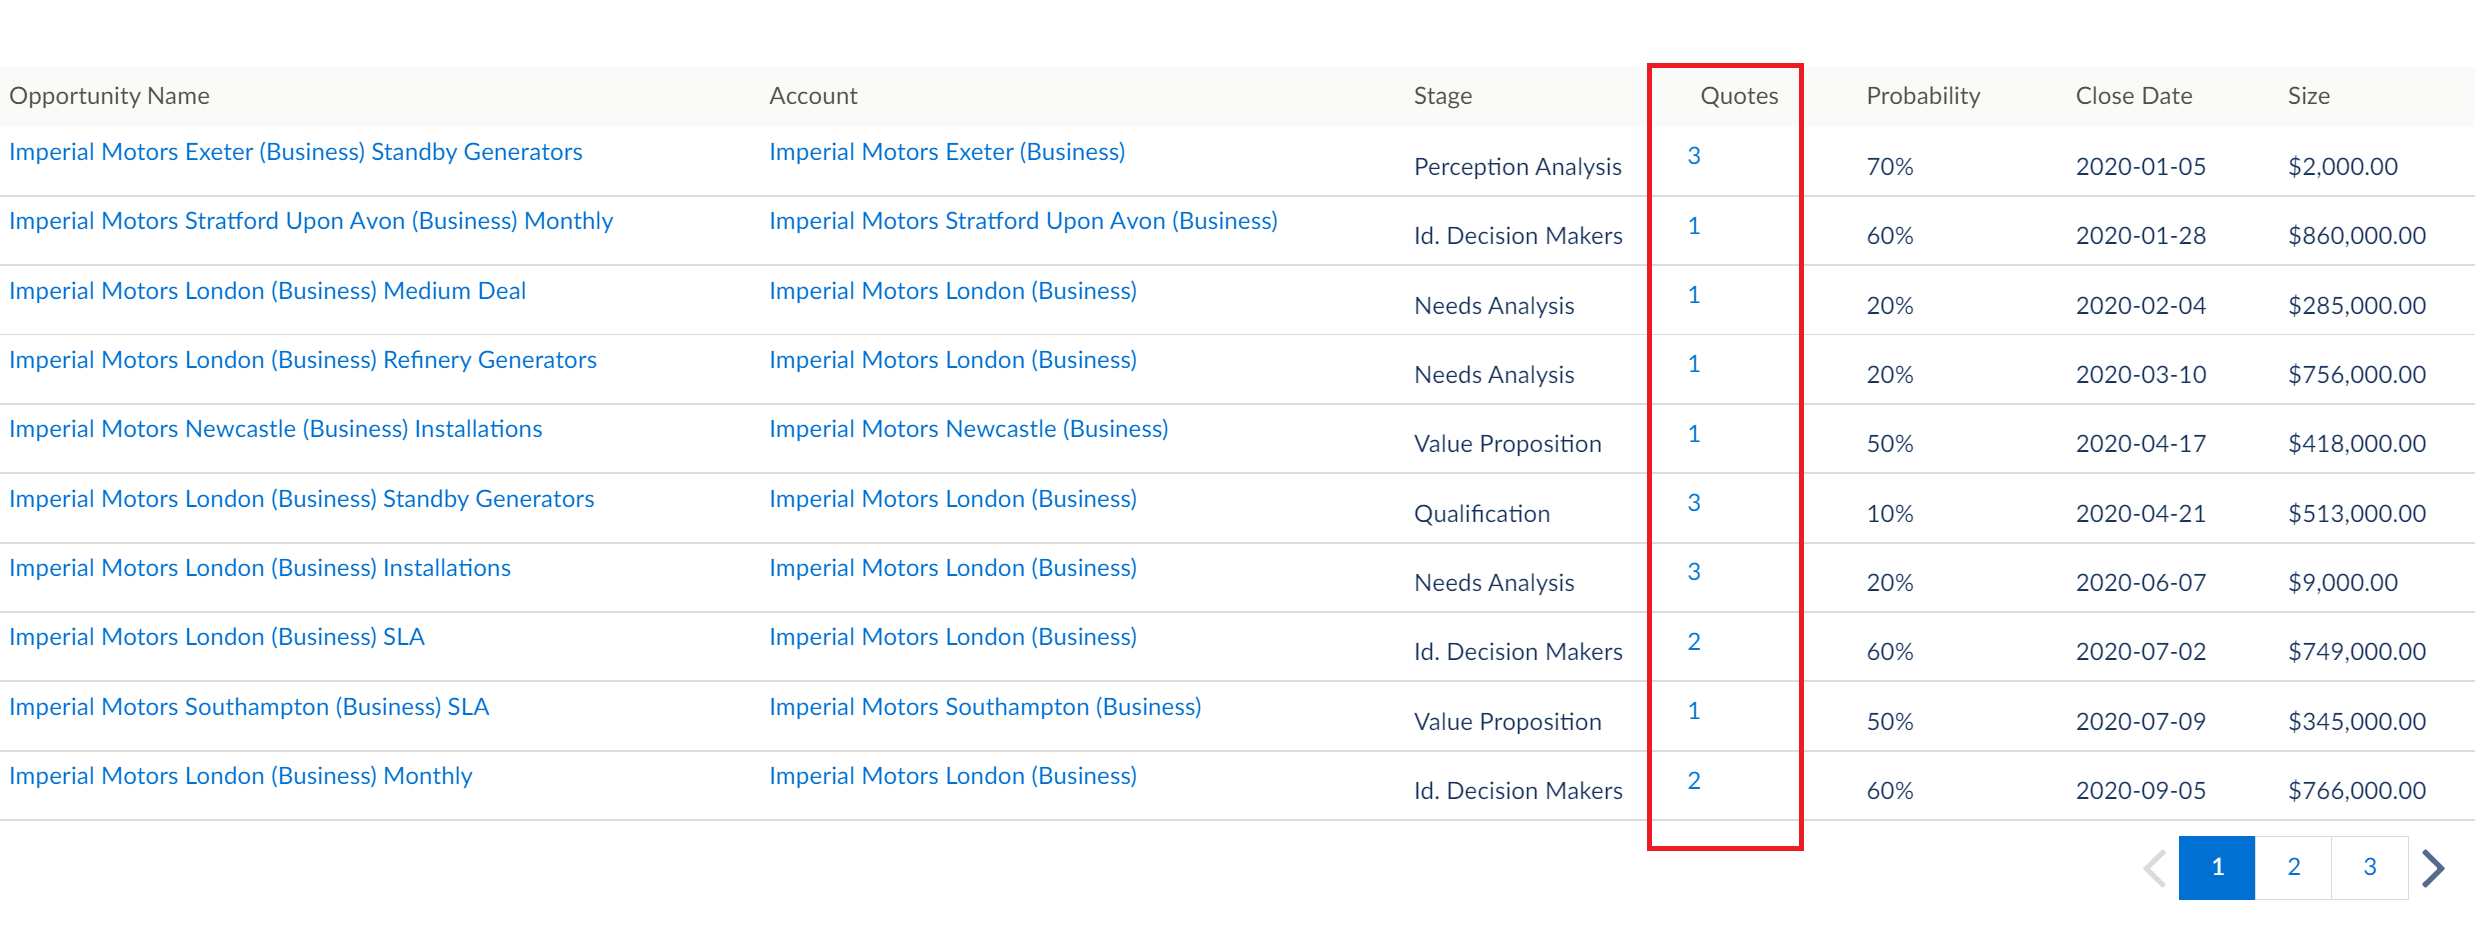Click the Quotes column header
This screenshot has width=2489, height=936.
[x=1739, y=96]
